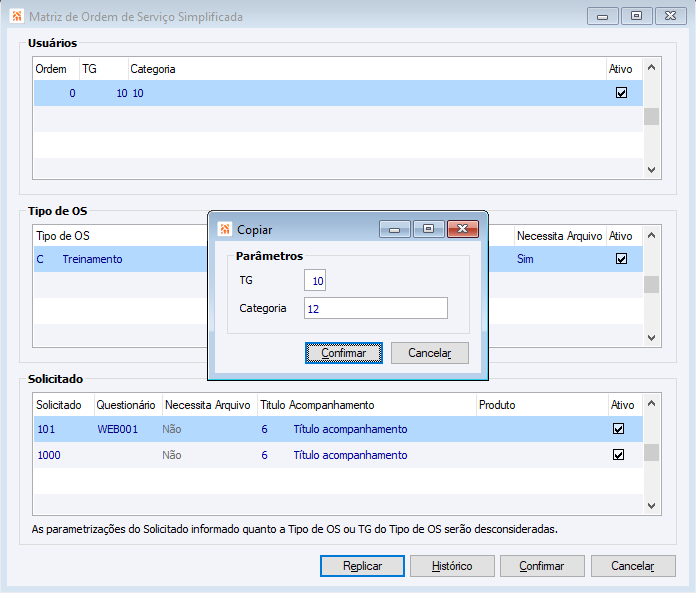696x593 pixels.
Task: Click the Tipo de OS scrollbar thumb
Action: (651, 285)
